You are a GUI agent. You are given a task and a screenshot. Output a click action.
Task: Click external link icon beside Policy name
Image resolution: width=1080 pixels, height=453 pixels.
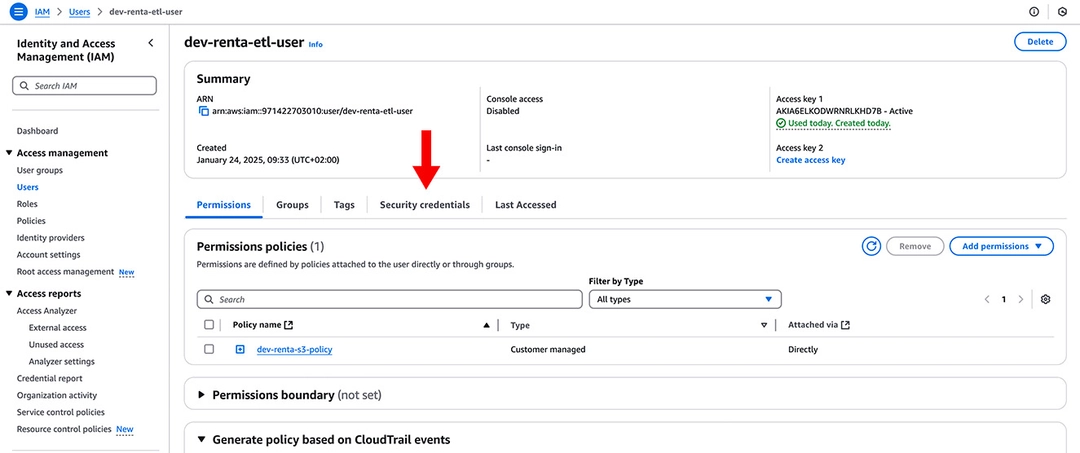click(x=289, y=325)
